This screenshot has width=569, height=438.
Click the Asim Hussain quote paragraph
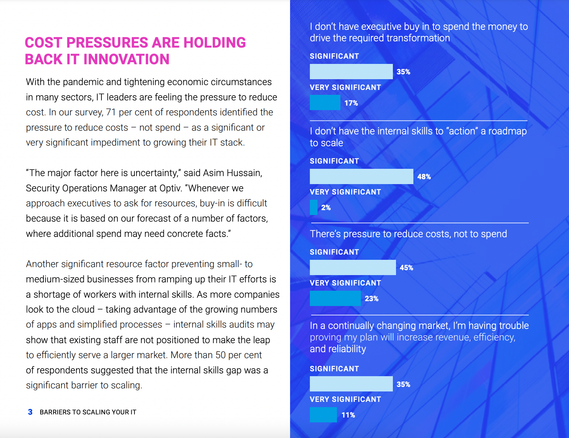[x=147, y=203]
